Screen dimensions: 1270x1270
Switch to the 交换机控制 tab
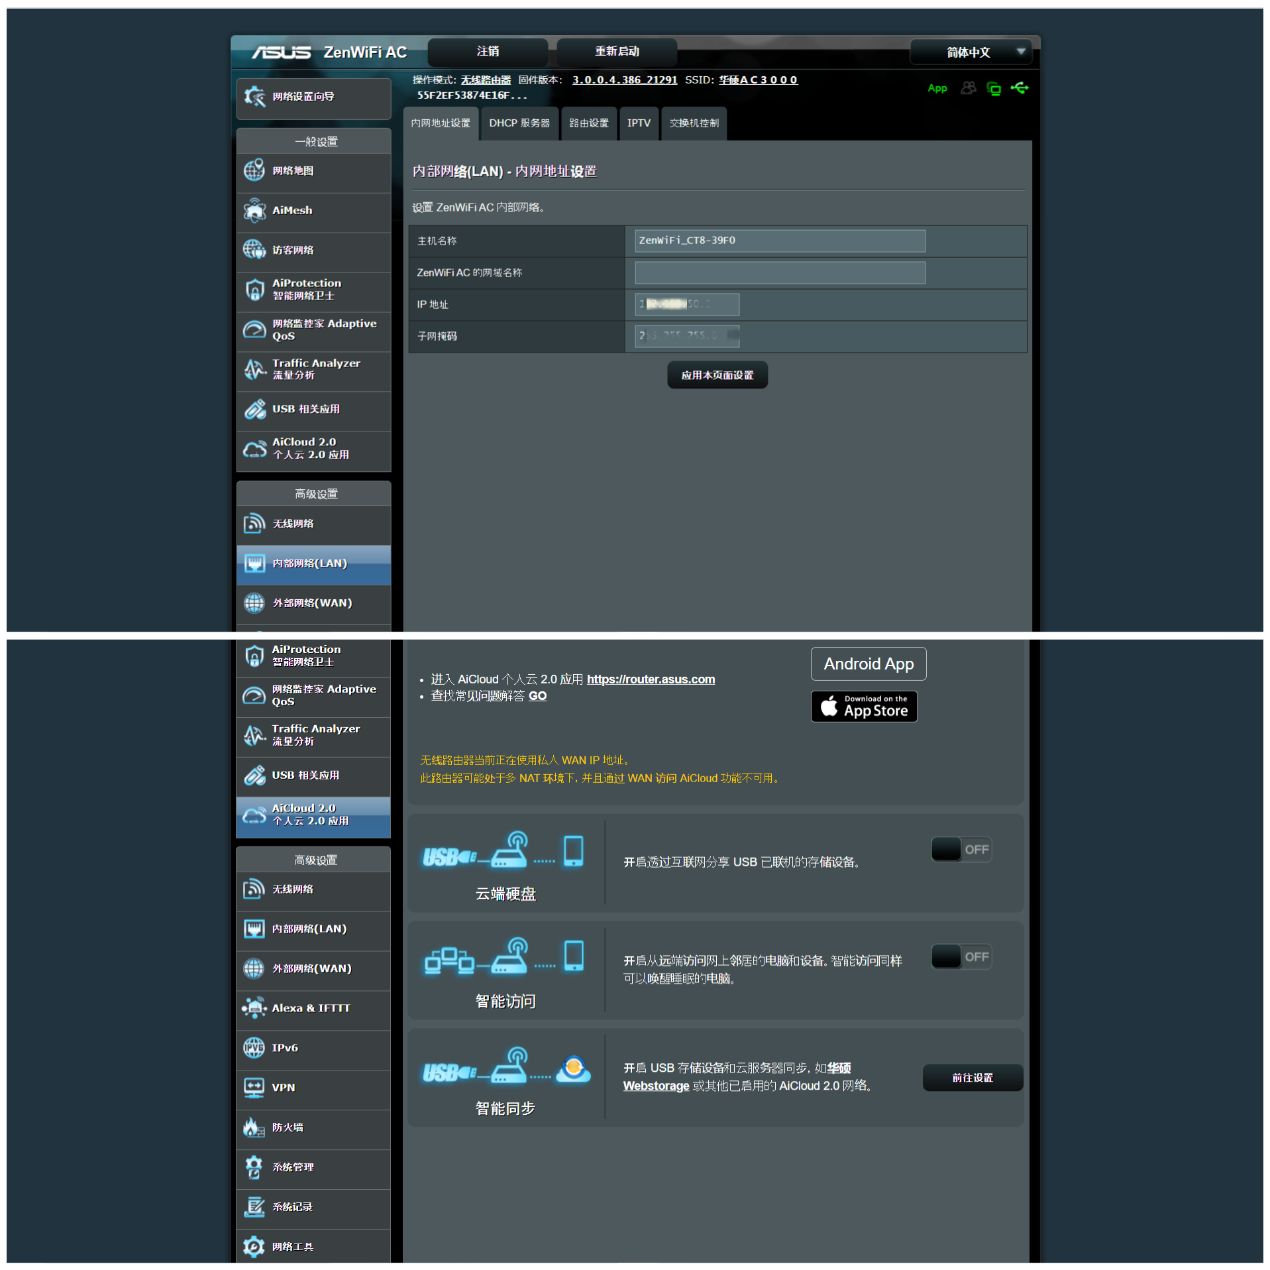click(694, 123)
